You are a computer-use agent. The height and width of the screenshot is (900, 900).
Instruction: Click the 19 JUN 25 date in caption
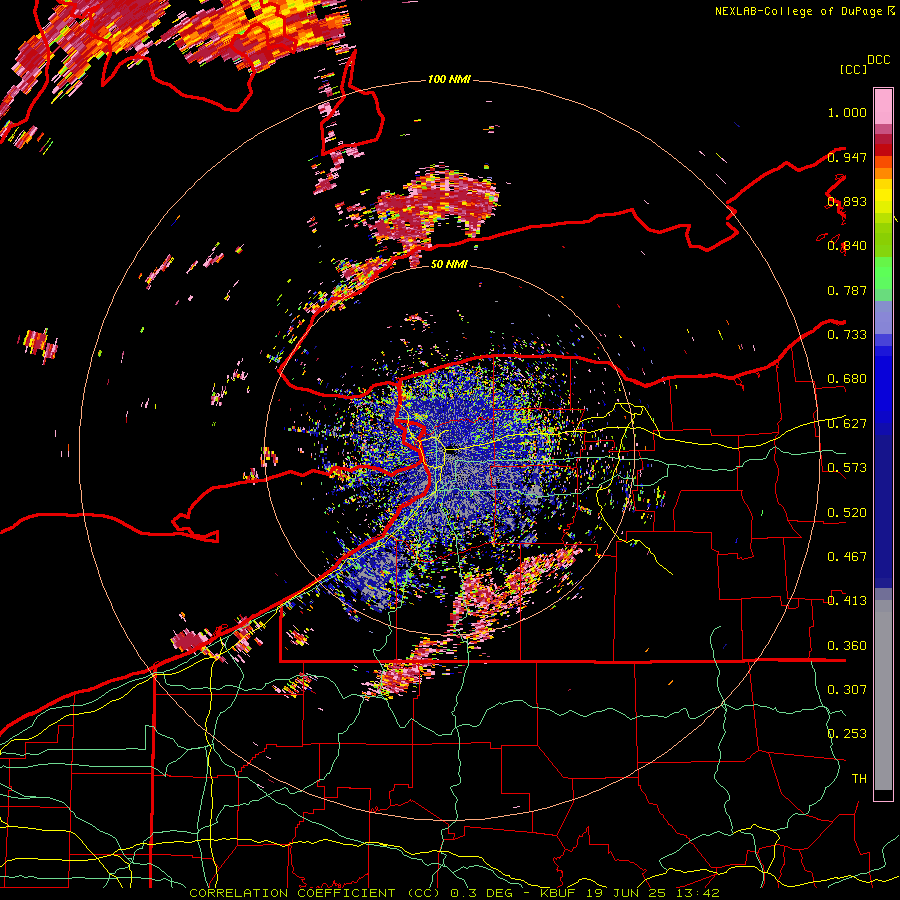(628, 893)
